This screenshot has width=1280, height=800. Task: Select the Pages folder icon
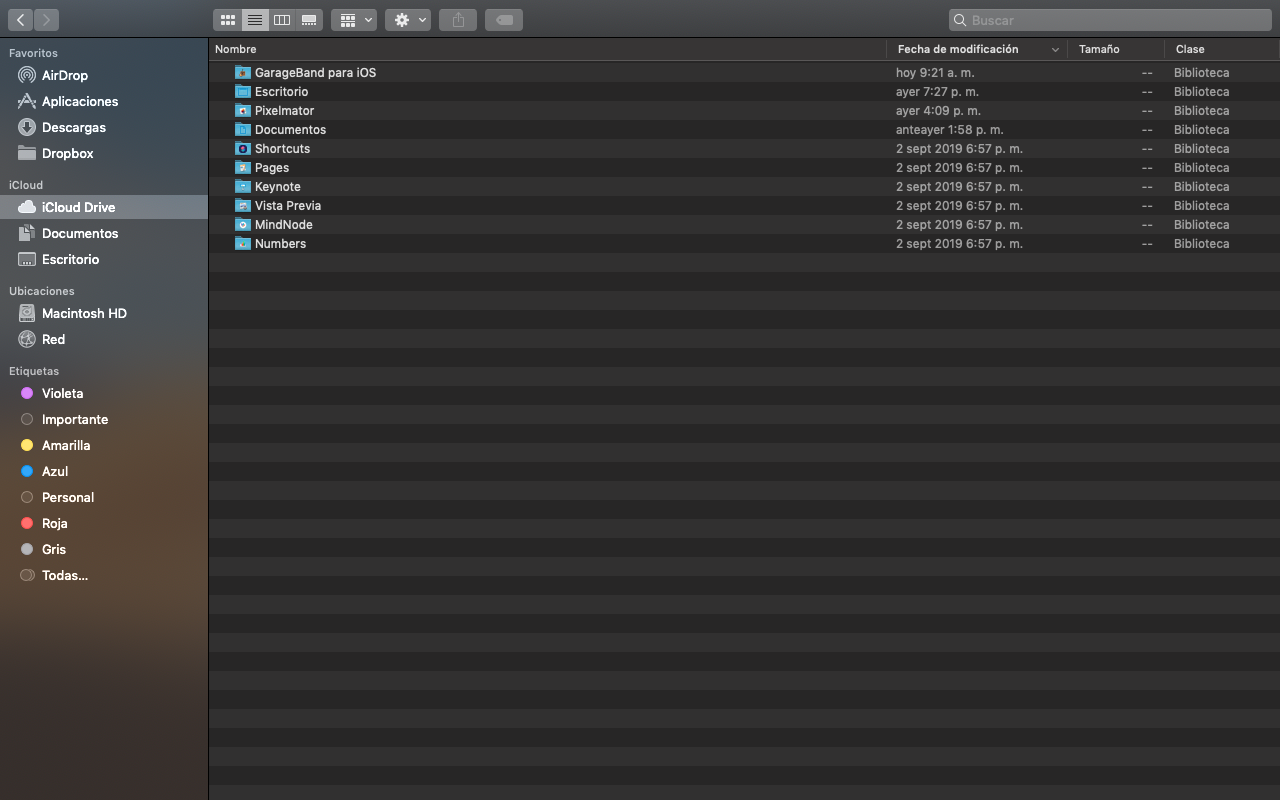pos(242,167)
